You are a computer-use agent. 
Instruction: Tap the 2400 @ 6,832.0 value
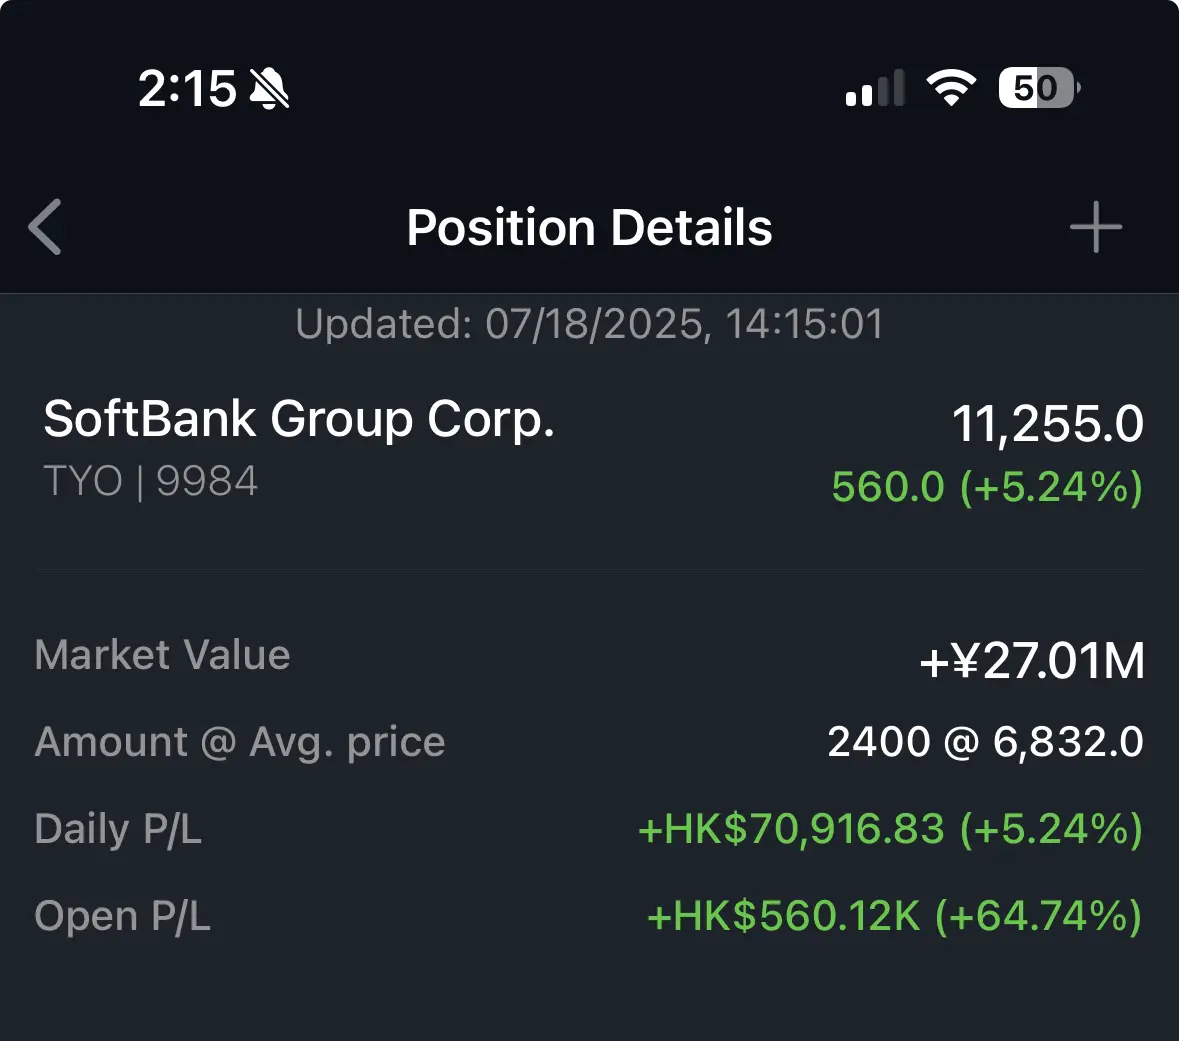pos(986,742)
